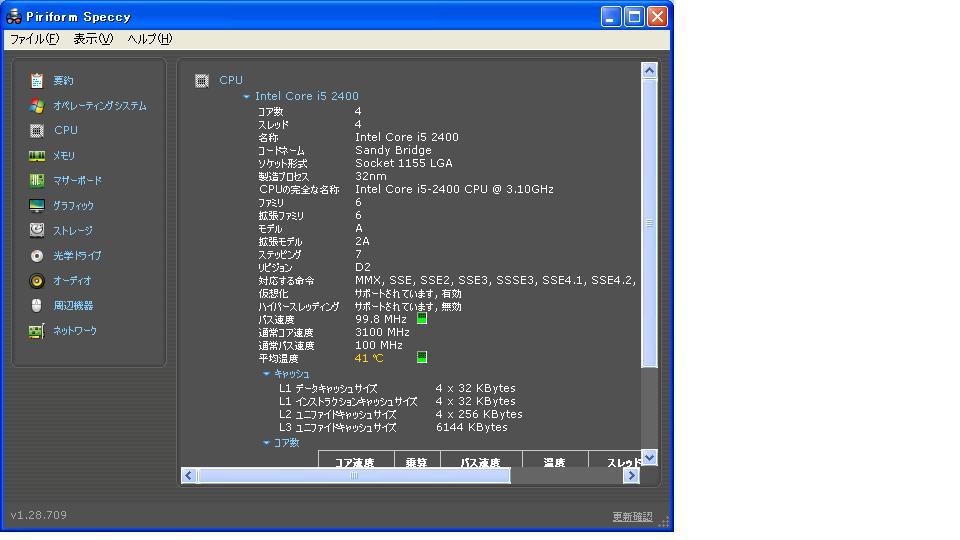Click the CPU chip icon heading the details panel
The height and width of the screenshot is (540, 960).
pos(201,80)
